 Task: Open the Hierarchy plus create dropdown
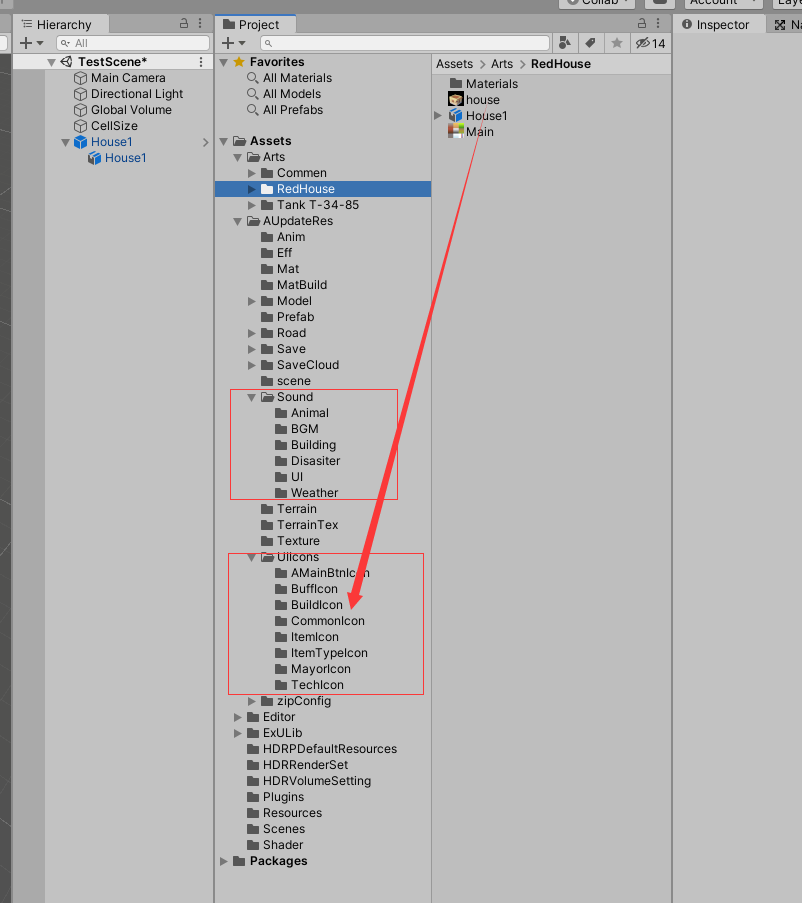click(32, 43)
